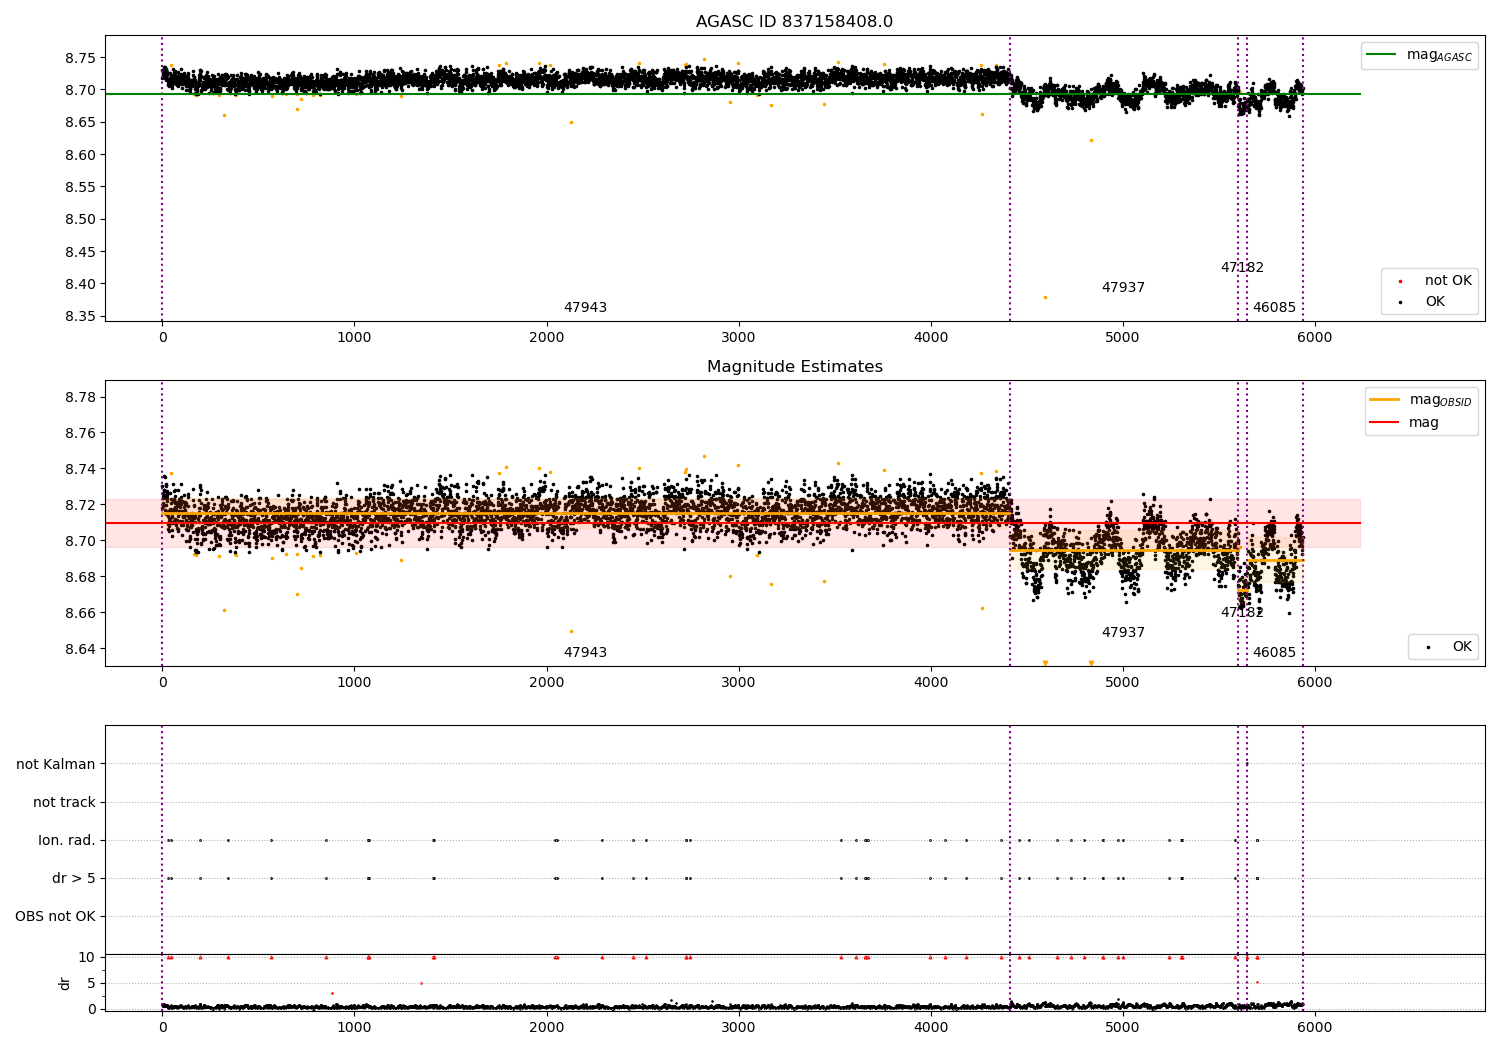Click OBSID label 47937 in top plot
1500x1050 pixels.
pos(1123,288)
